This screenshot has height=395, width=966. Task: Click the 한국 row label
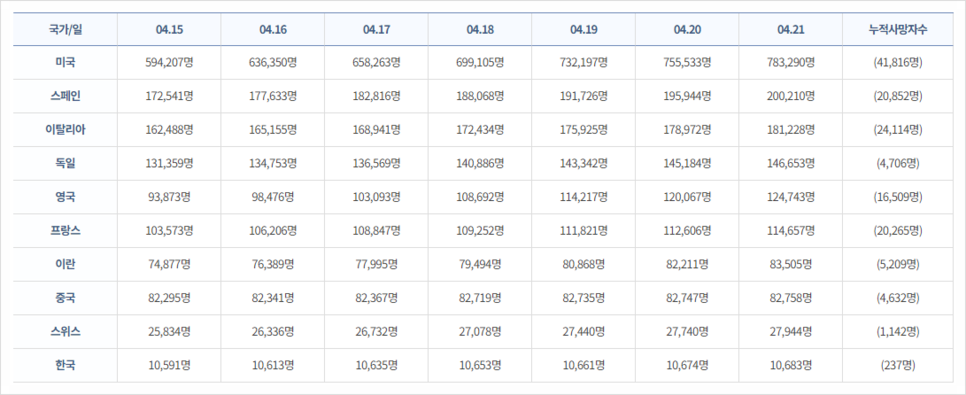(65, 365)
